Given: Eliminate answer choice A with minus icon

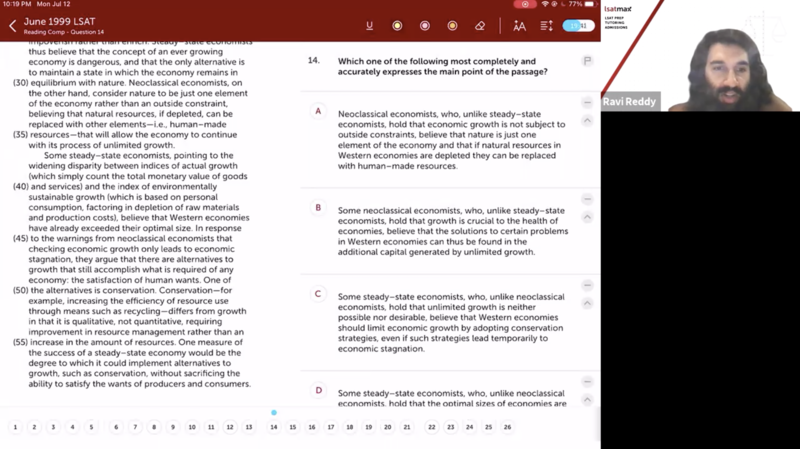Looking at the screenshot, I should click(x=588, y=103).
